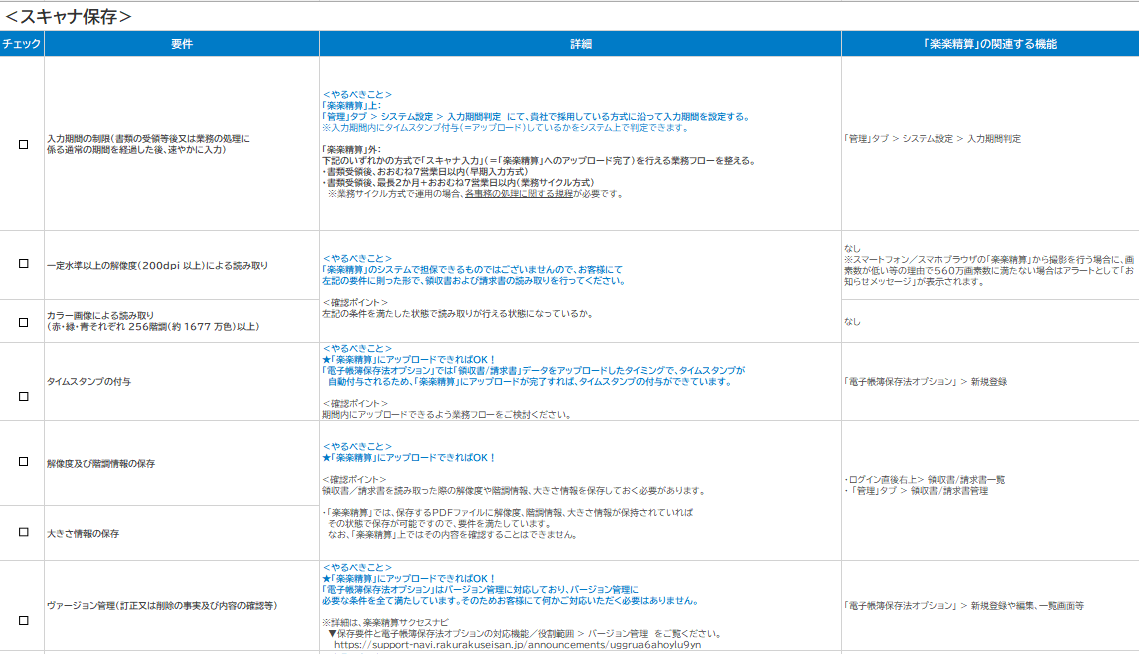This screenshot has width=1139, height=654.
Task: Click the 詳細 column header
Action: [580, 44]
